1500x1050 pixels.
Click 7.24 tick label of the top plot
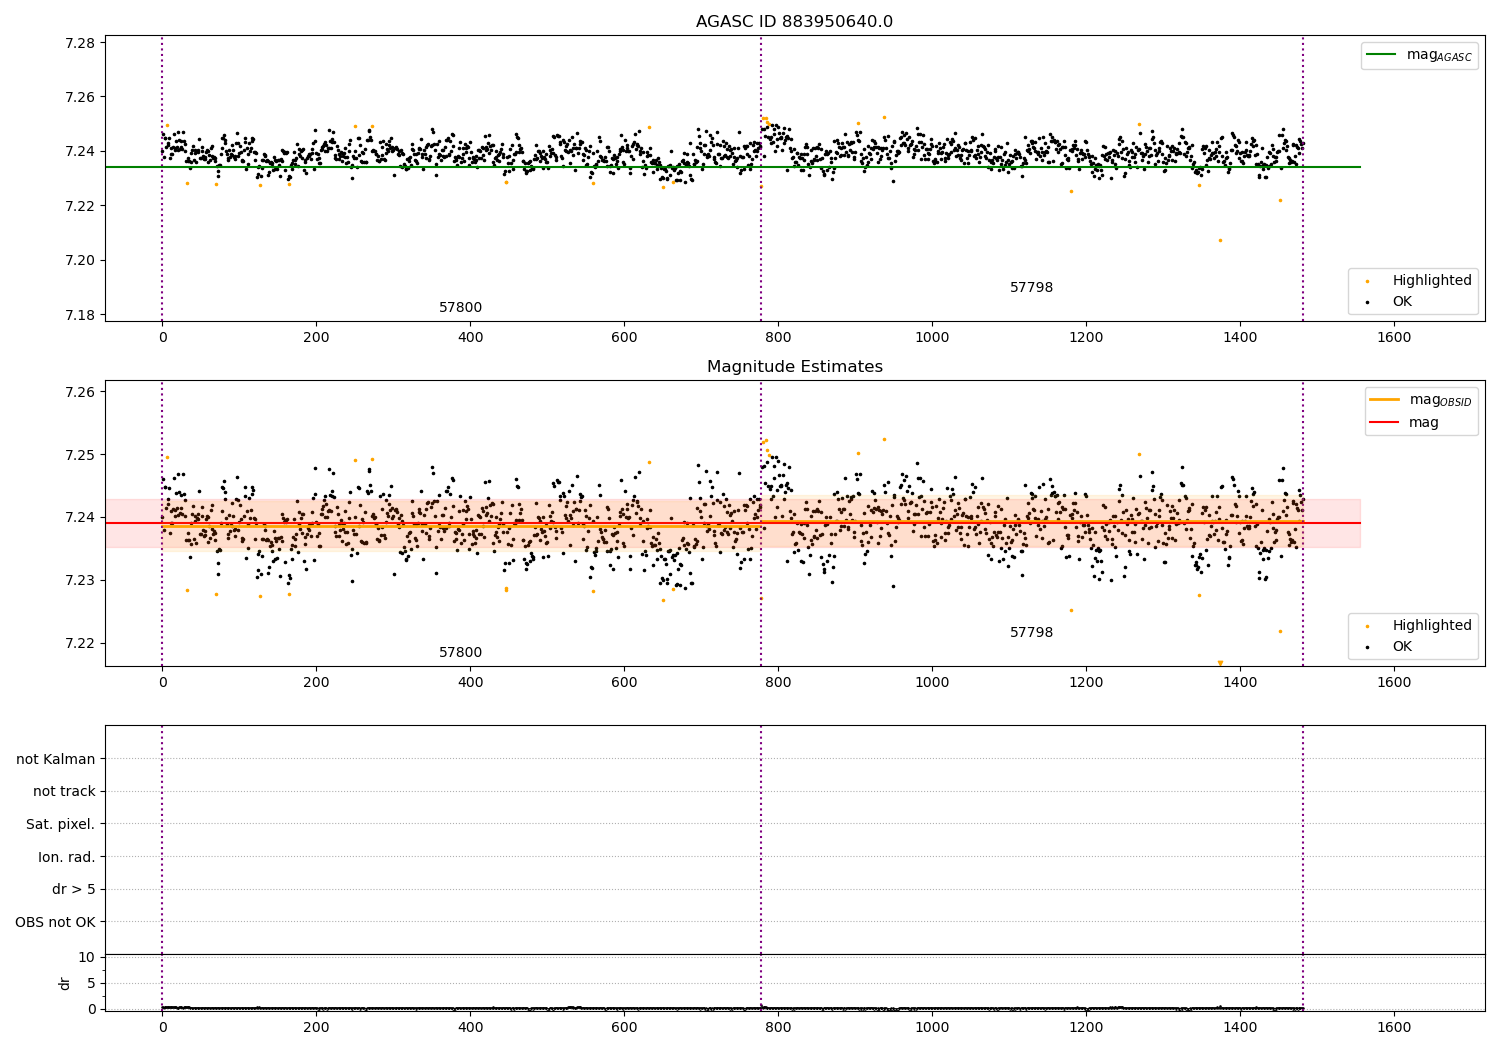click(78, 152)
